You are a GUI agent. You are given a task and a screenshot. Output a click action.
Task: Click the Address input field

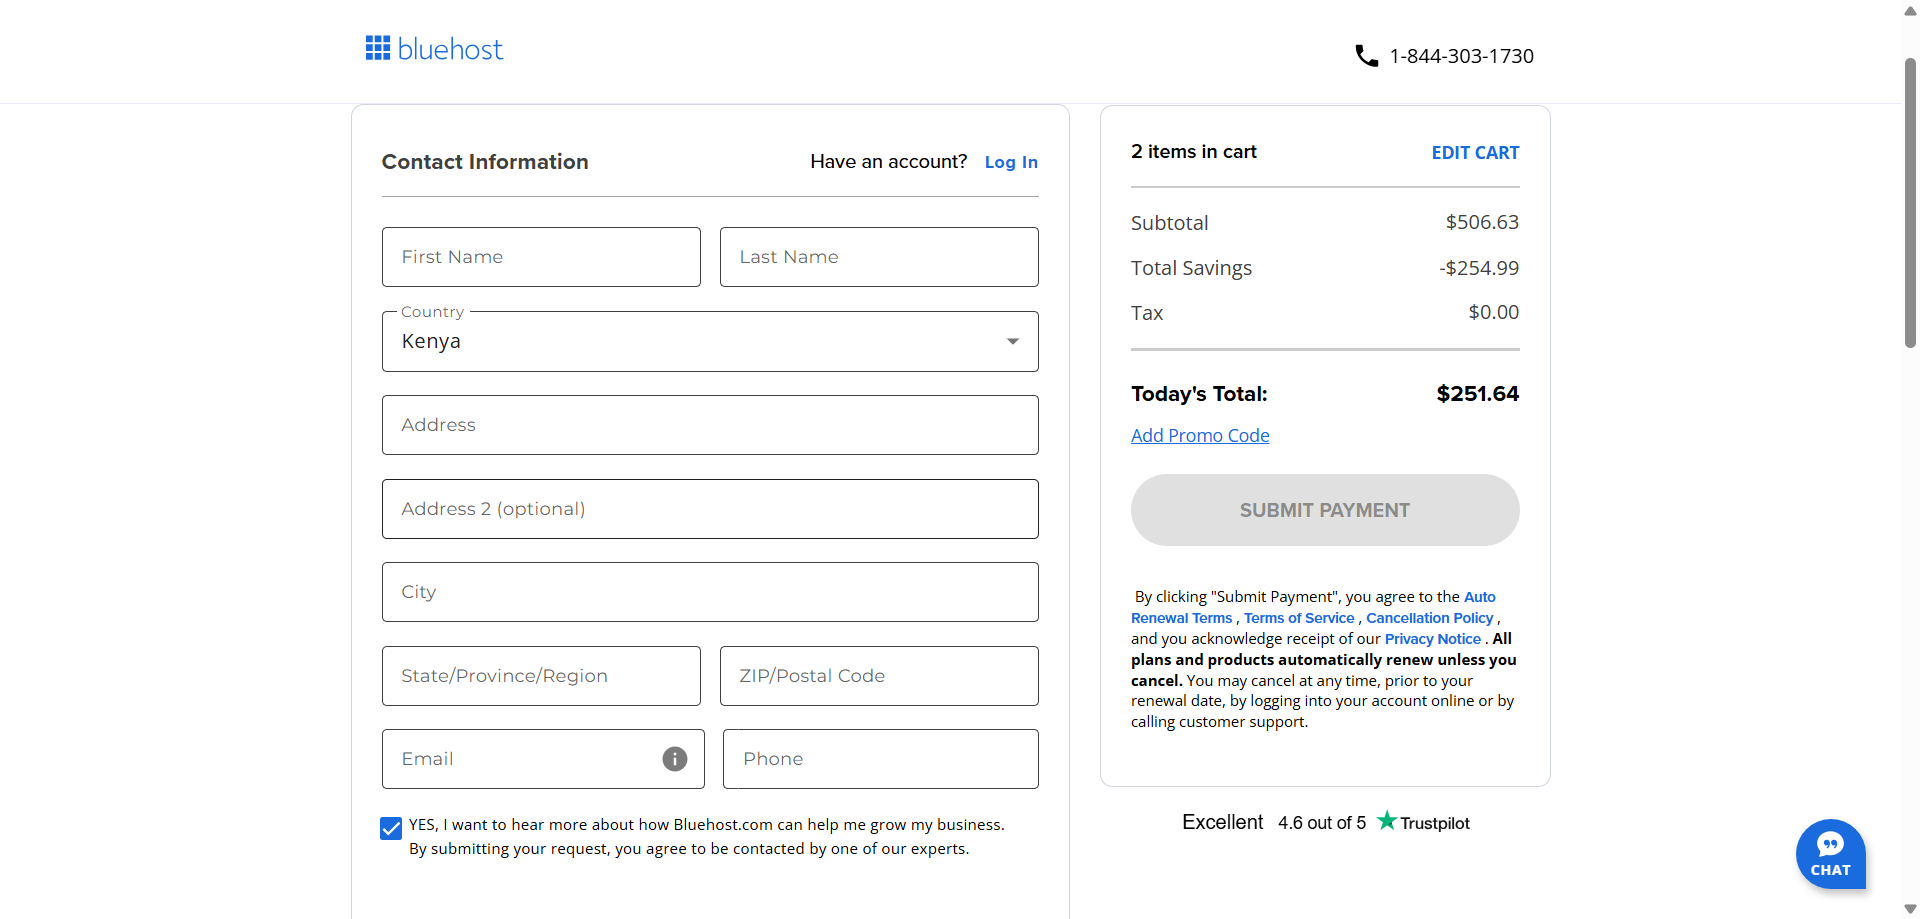pyautogui.click(x=710, y=425)
